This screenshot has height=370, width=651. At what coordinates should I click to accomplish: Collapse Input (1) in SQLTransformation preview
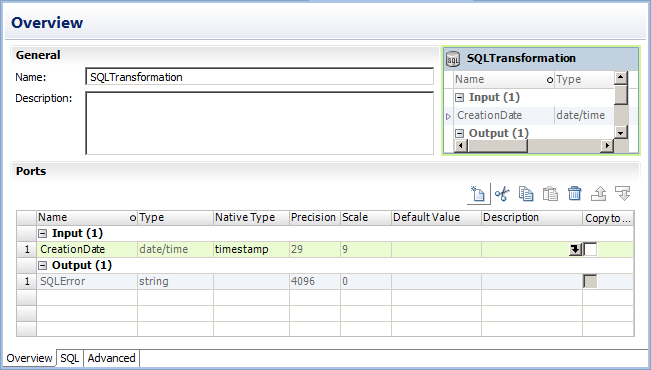click(459, 98)
